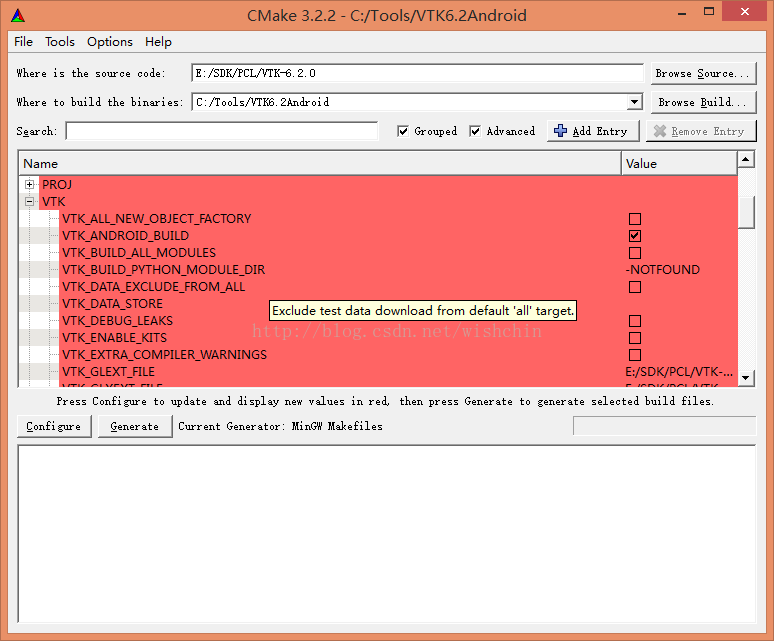Click the cache list scrollbar thumb
774x641 pixels.
pos(746,212)
